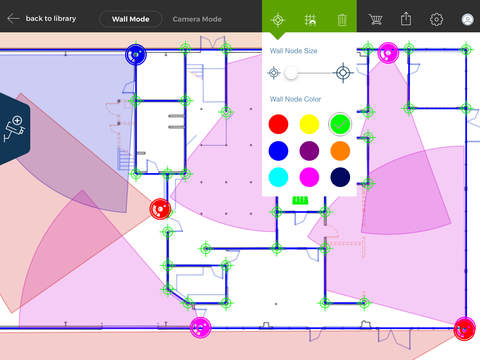Choose purple wall node color
This screenshot has height=360, width=480.
click(309, 151)
